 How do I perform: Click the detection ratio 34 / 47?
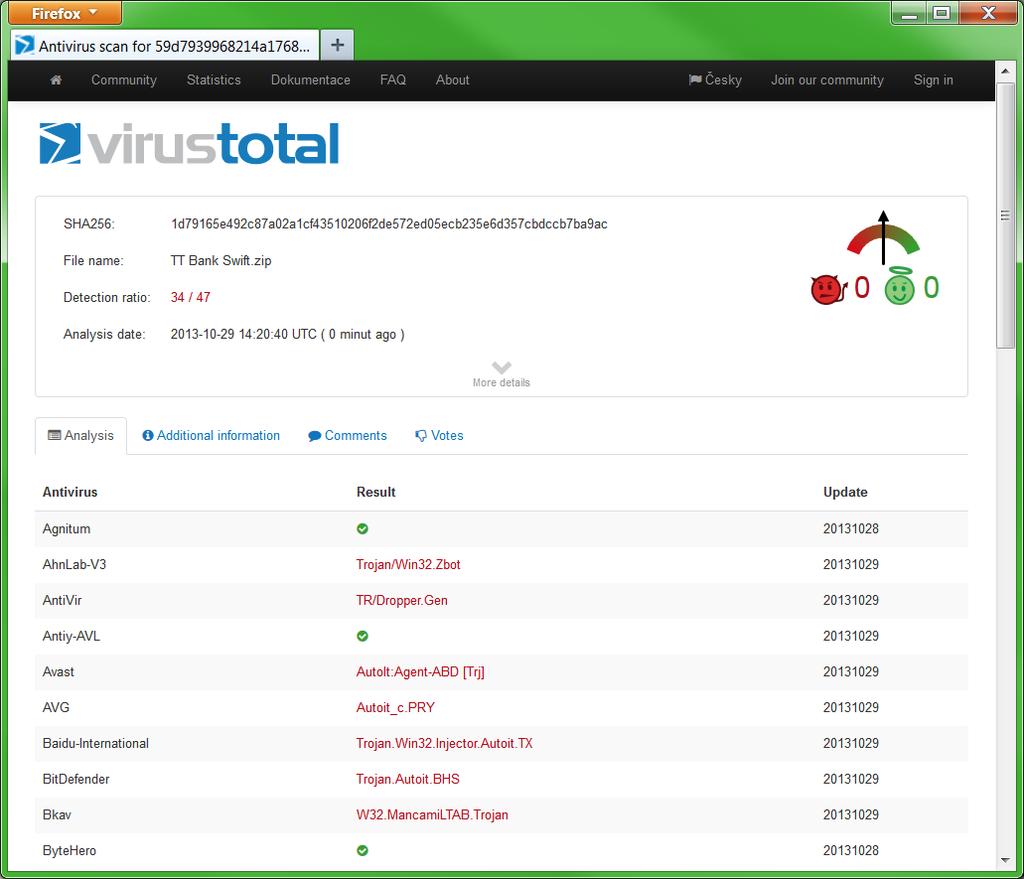pyautogui.click(x=191, y=297)
